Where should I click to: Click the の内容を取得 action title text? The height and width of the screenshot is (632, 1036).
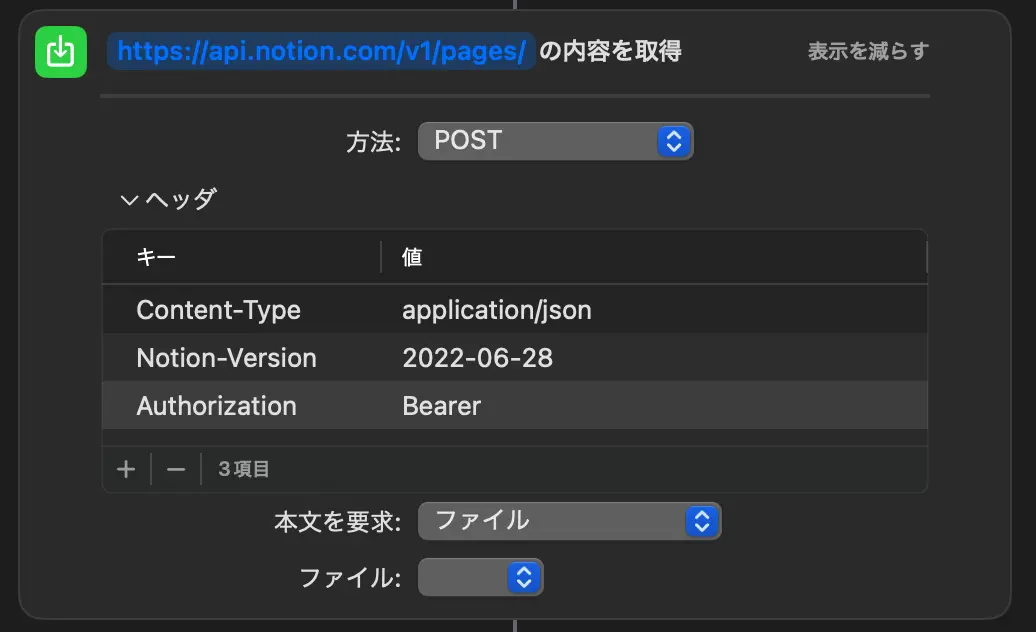tap(610, 51)
